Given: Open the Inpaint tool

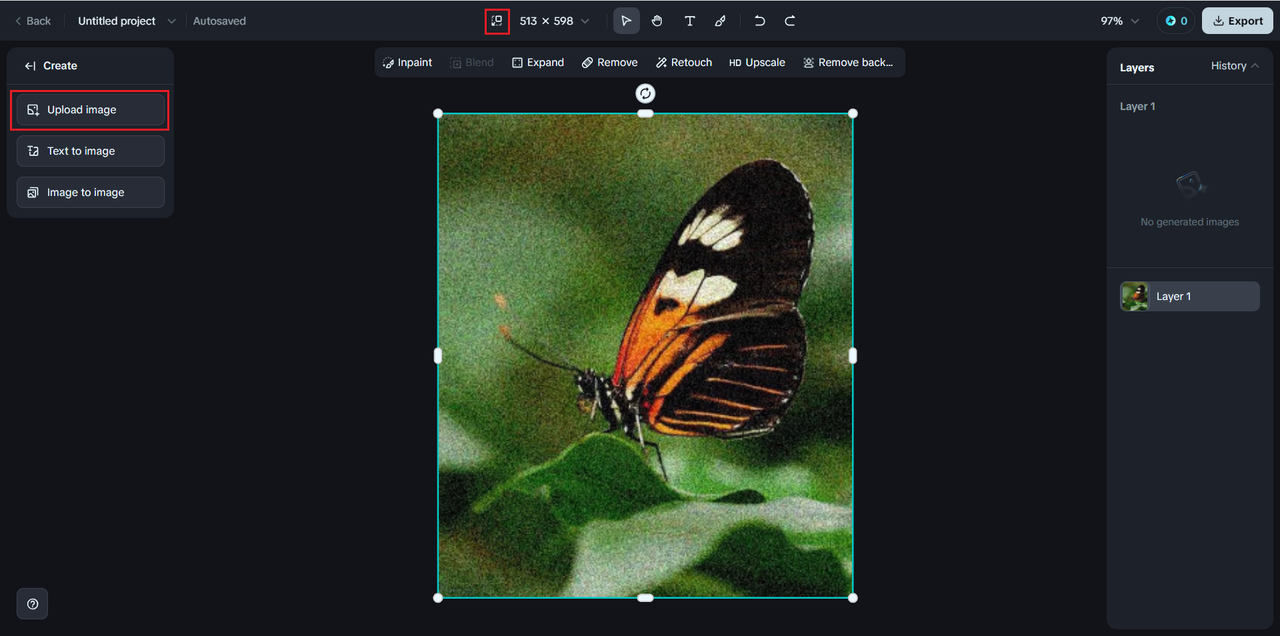Looking at the screenshot, I should [407, 62].
